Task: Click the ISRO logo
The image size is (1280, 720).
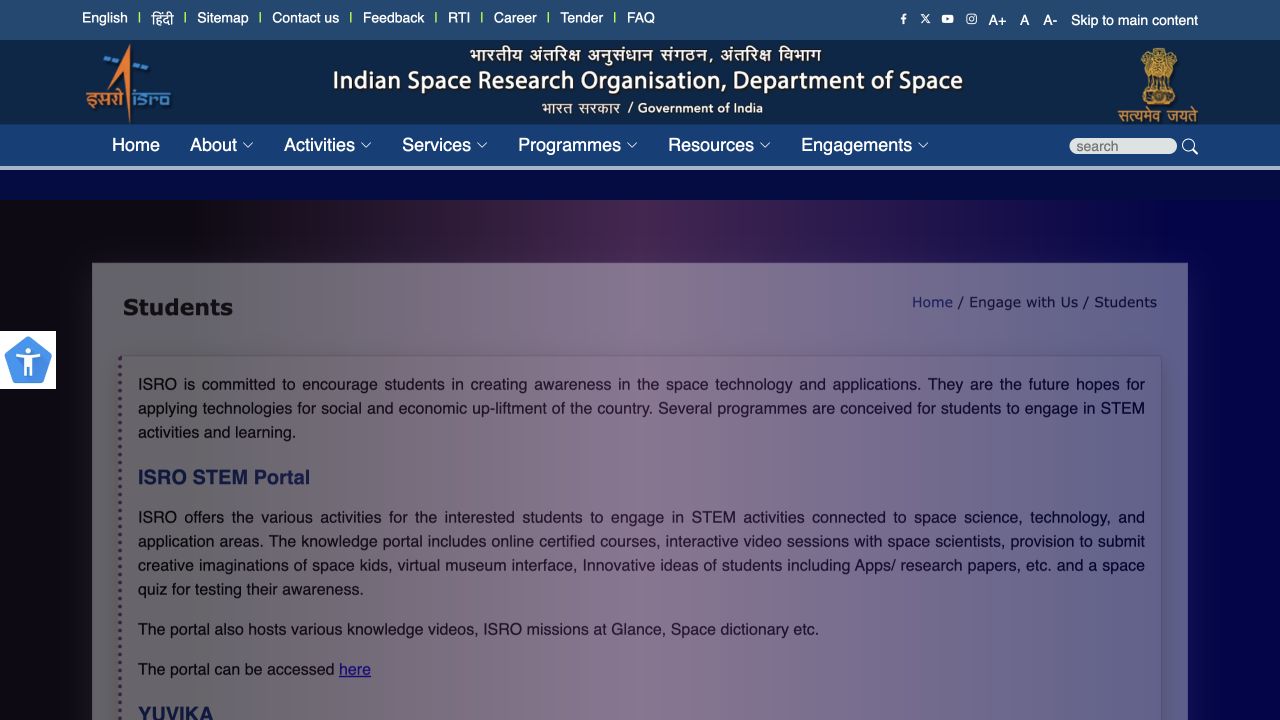Action: coord(128,83)
